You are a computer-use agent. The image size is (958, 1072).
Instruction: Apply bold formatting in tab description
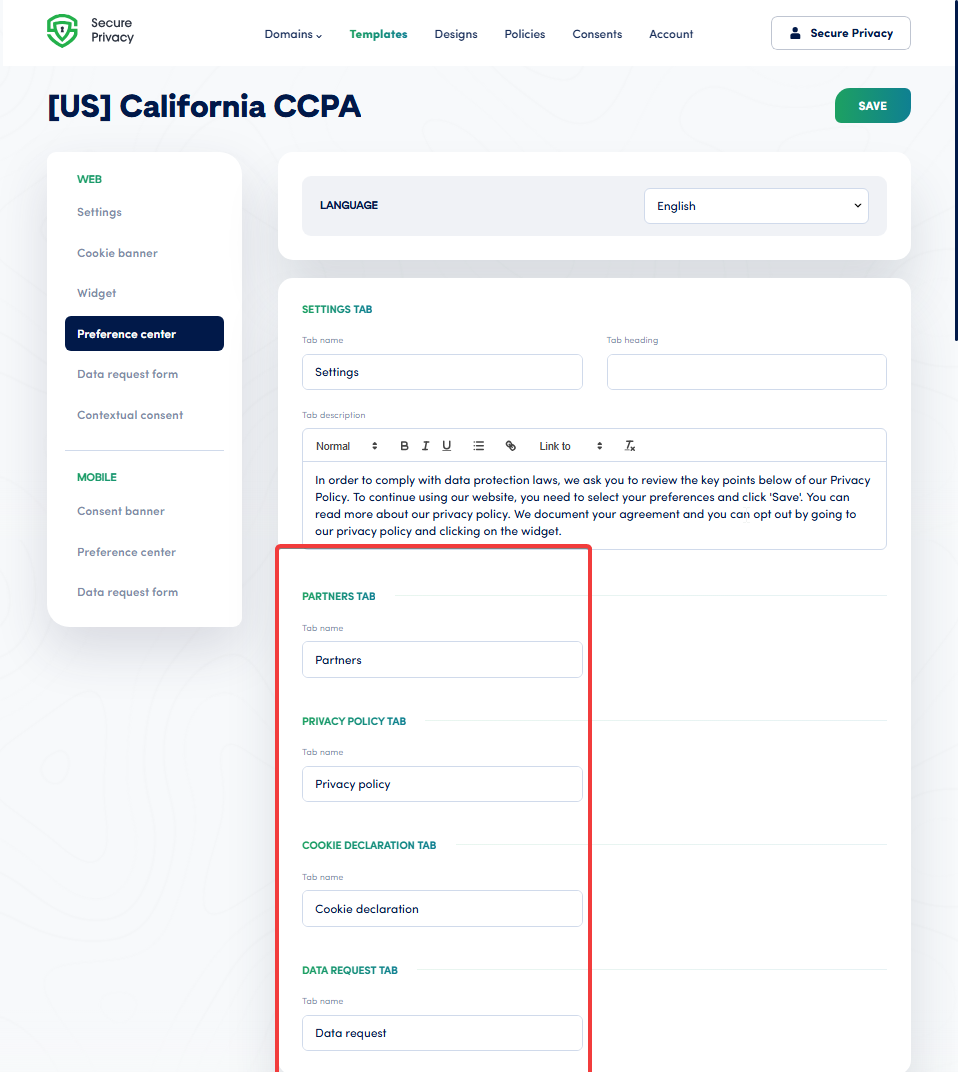pos(405,446)
